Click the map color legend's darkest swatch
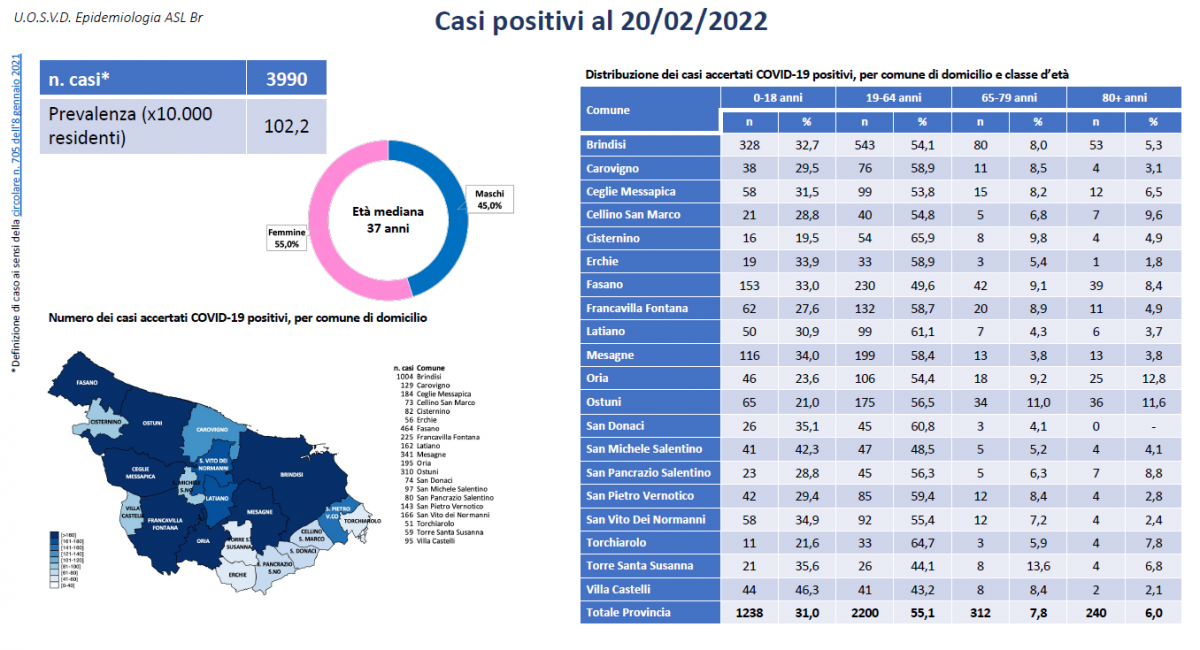This screenshot has width=1200, height=650. coord(56,536)
